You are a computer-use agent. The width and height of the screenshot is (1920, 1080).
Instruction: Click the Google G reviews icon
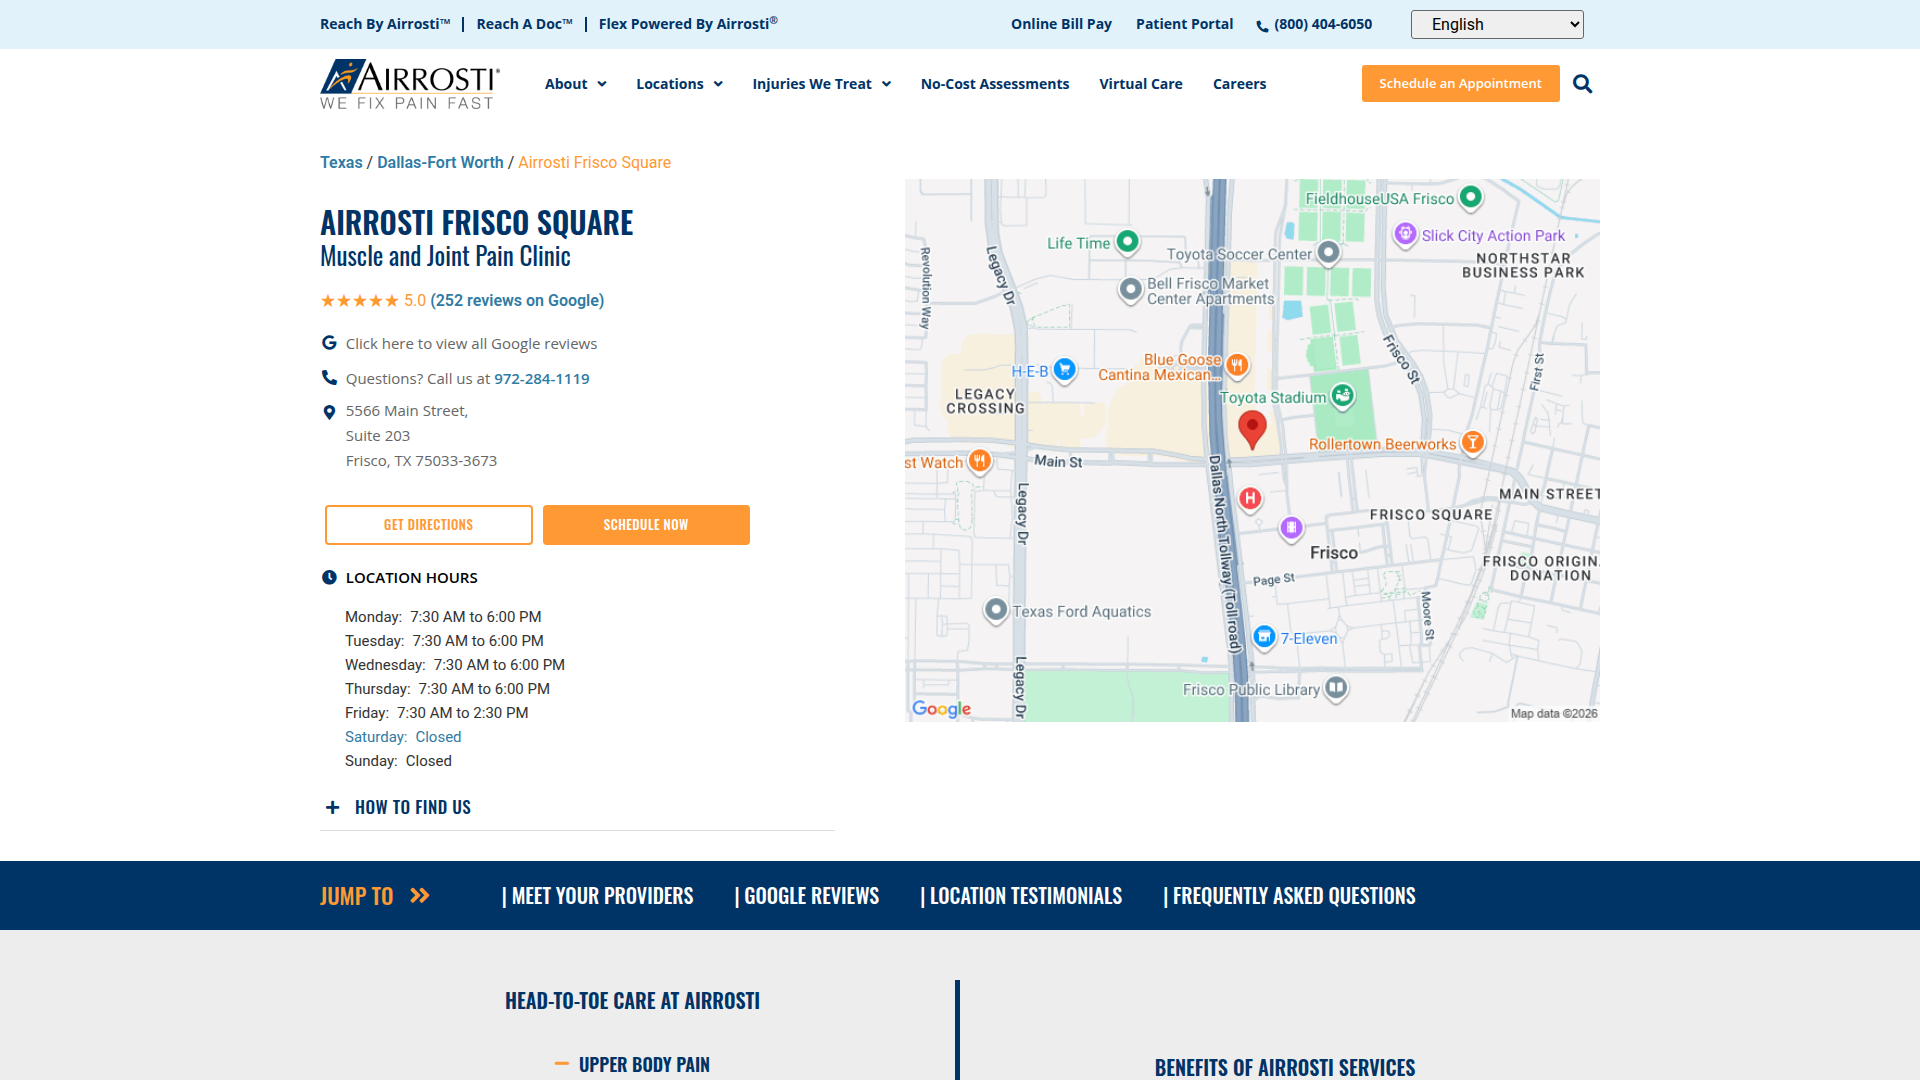click(329, 343)
